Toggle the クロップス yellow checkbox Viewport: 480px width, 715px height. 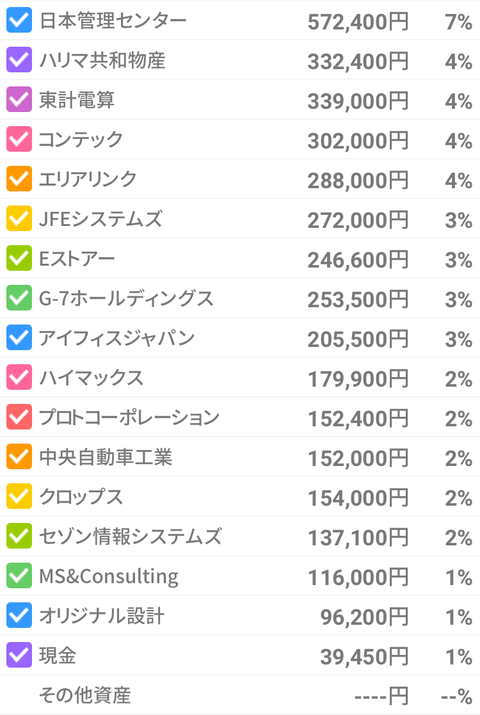19,496
